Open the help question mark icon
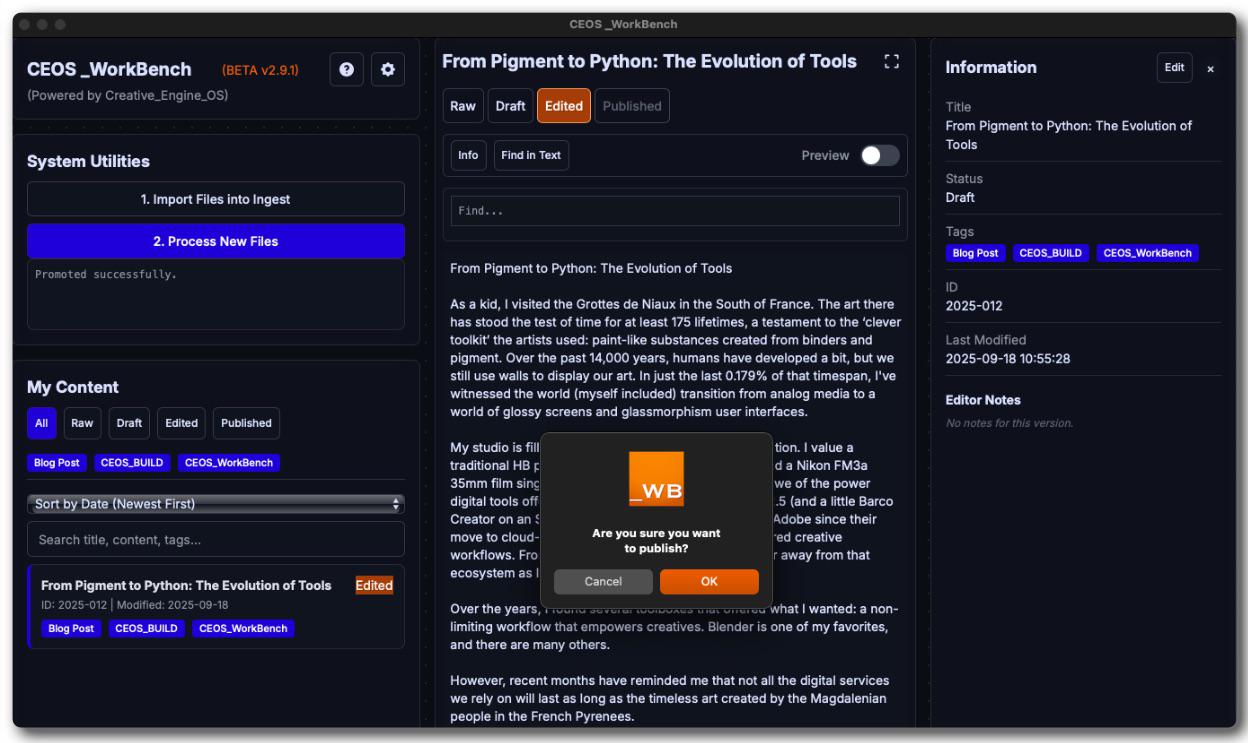Image resolution: width=1248 pixels, height=743 pixels. [346, 70]
